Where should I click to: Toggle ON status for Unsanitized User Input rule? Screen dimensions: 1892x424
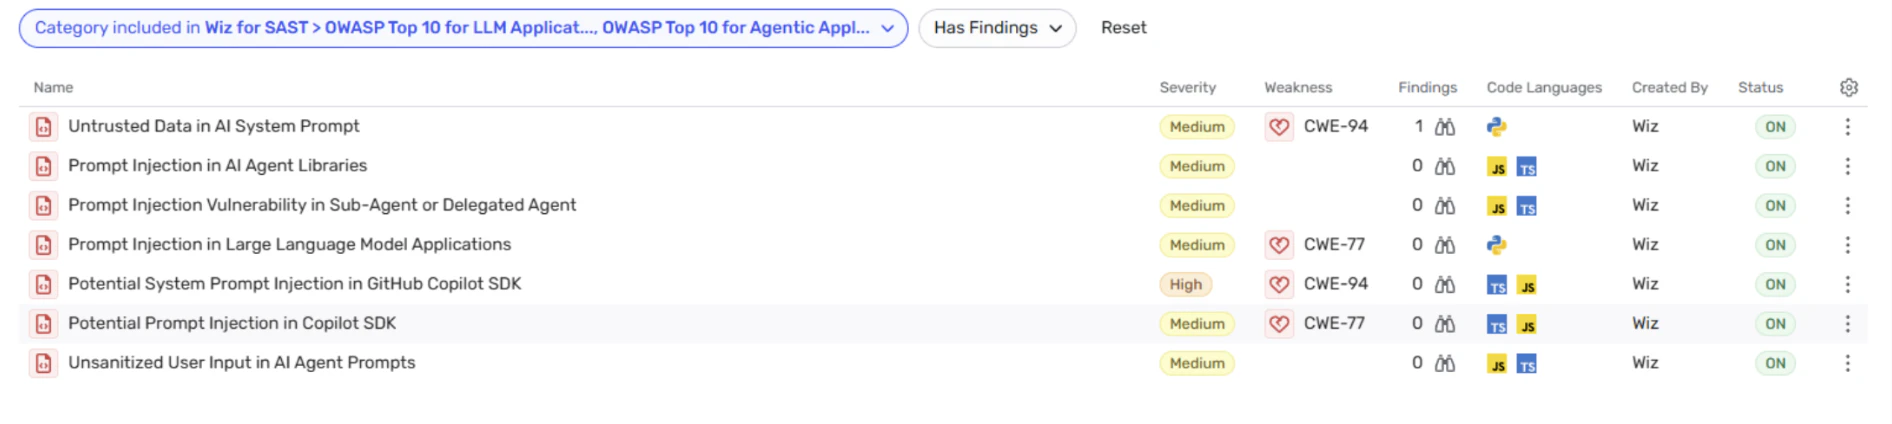(1775, 364)
